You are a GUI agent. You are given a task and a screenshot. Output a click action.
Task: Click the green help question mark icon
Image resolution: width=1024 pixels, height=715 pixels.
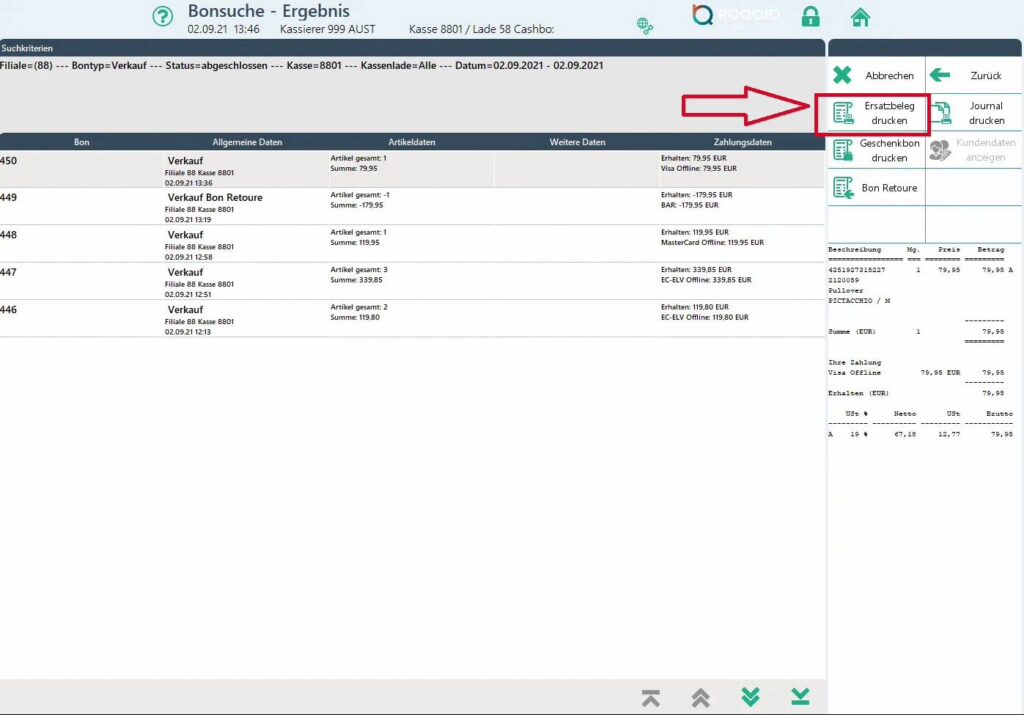click(162, 17)
